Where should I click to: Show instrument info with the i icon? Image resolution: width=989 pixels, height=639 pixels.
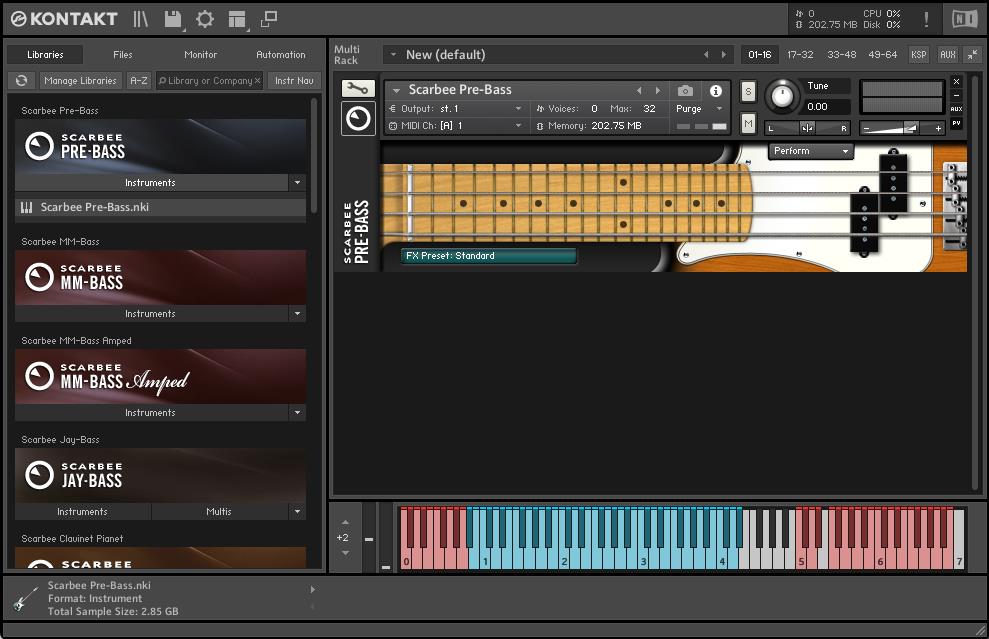click(x=716, y=91)
